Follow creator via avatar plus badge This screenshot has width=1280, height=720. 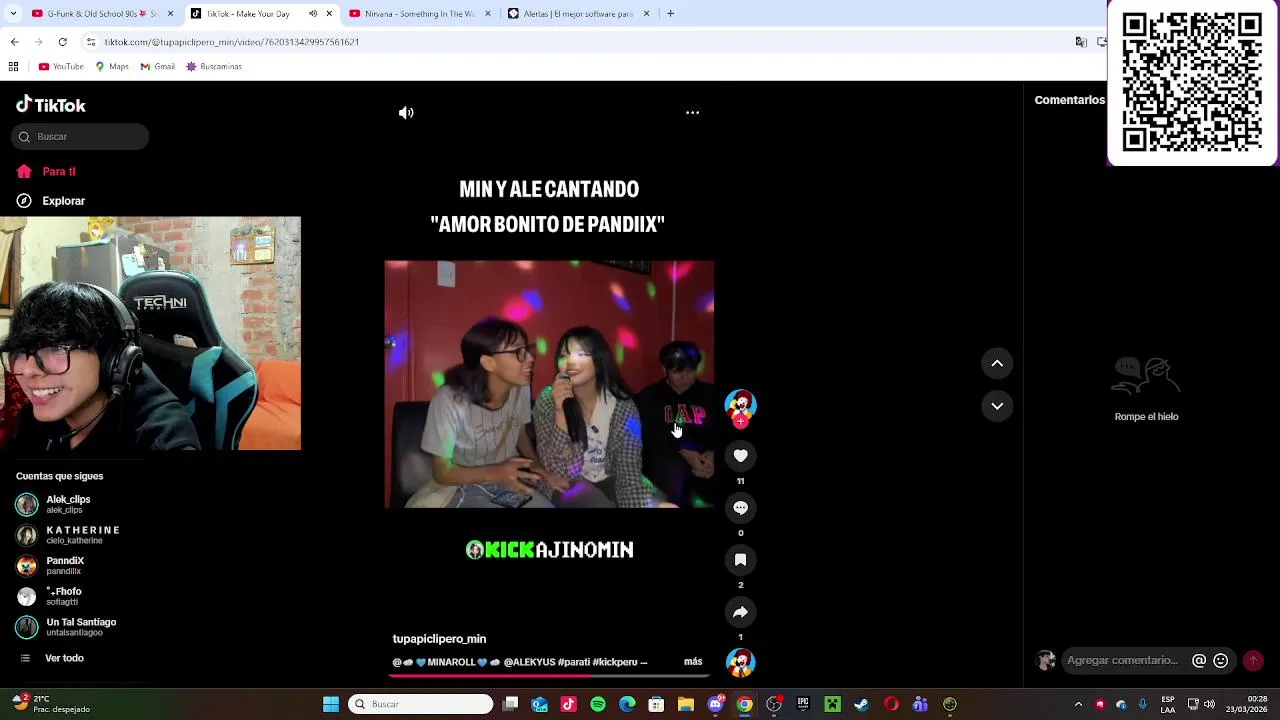pos(740,422)
